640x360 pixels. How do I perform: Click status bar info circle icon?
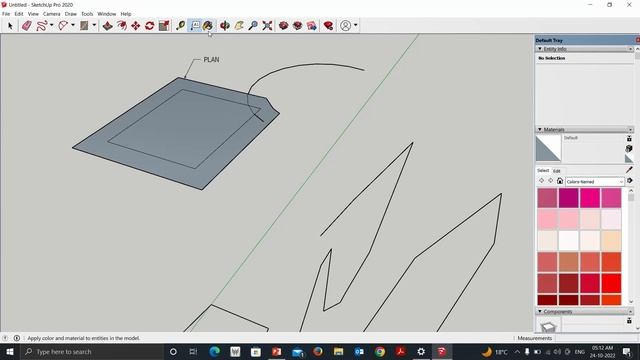(17, 338)
